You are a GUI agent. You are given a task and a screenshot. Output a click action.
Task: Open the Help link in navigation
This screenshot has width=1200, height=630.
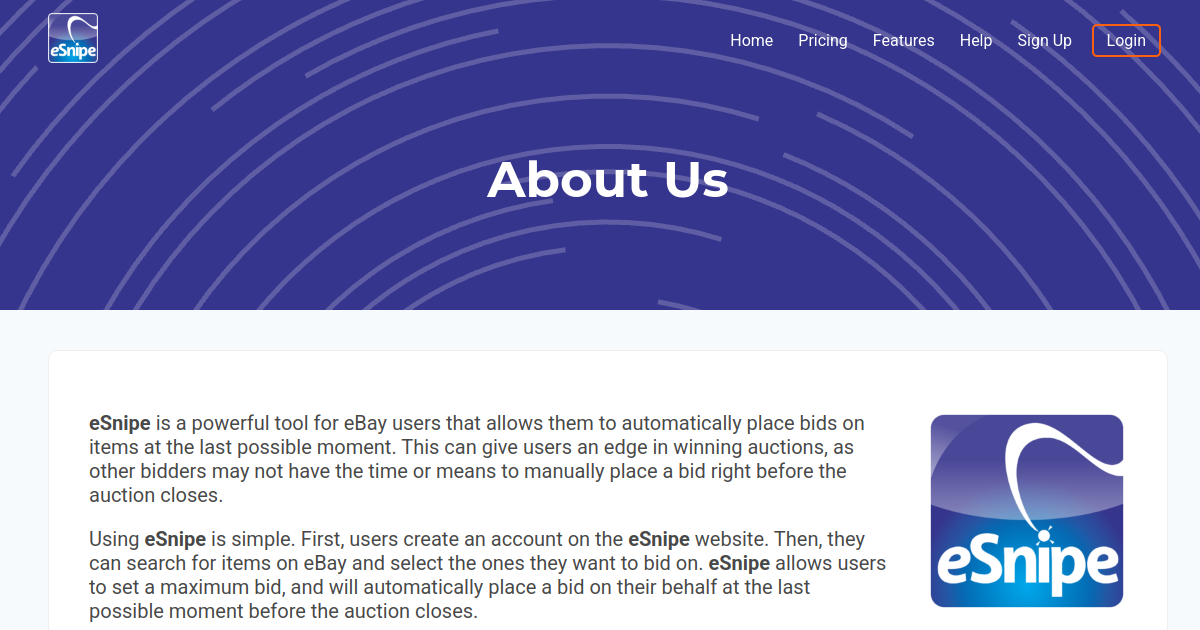click(975, 40)
